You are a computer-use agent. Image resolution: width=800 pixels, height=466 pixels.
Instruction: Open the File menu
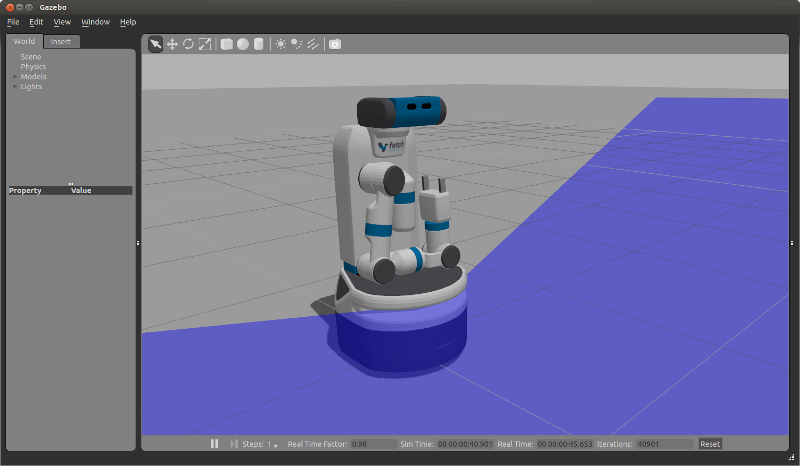13,22
